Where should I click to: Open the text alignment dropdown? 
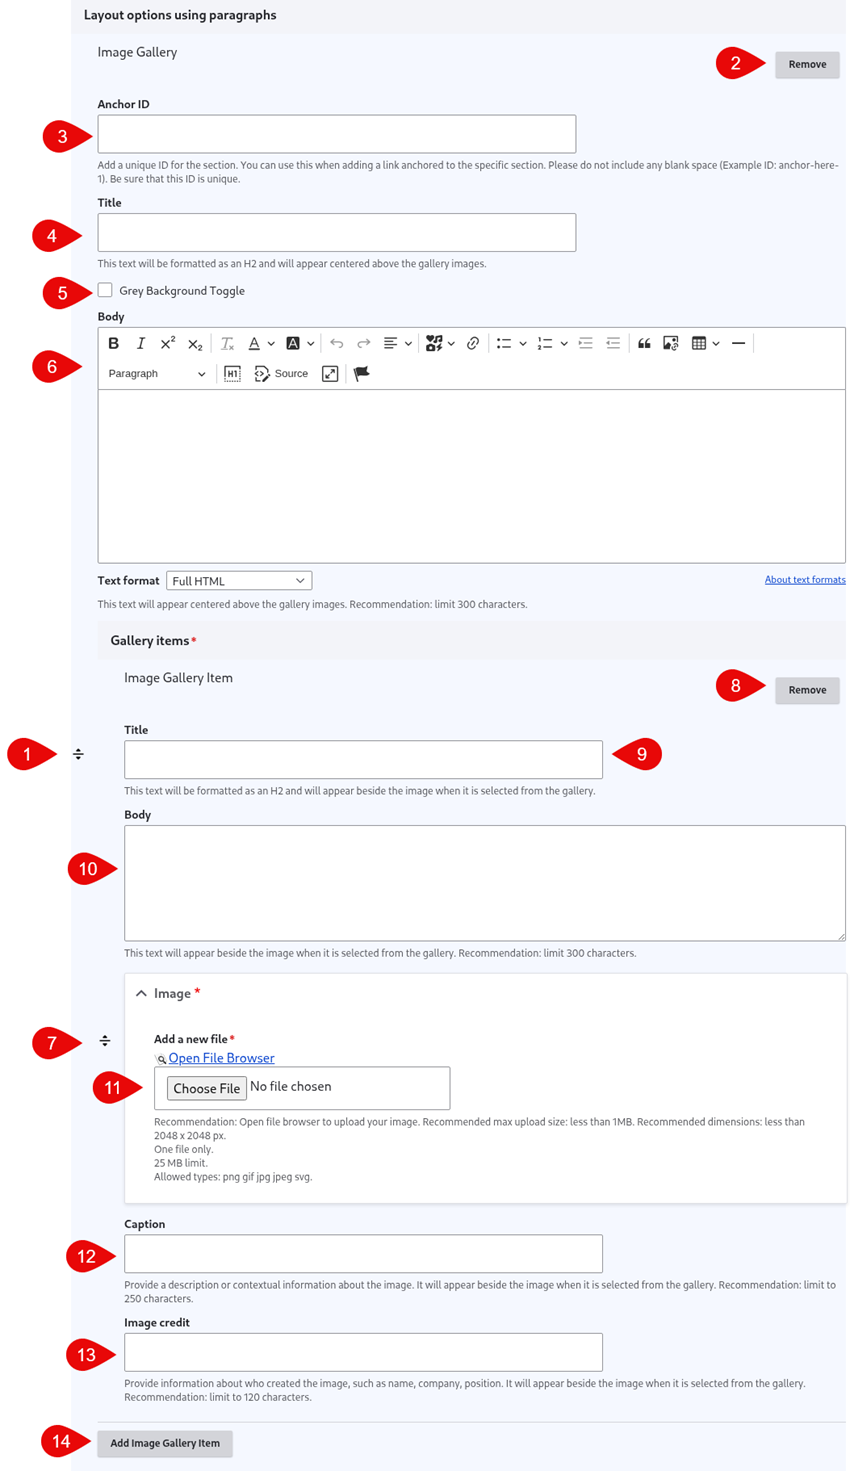tap(397, 343)
